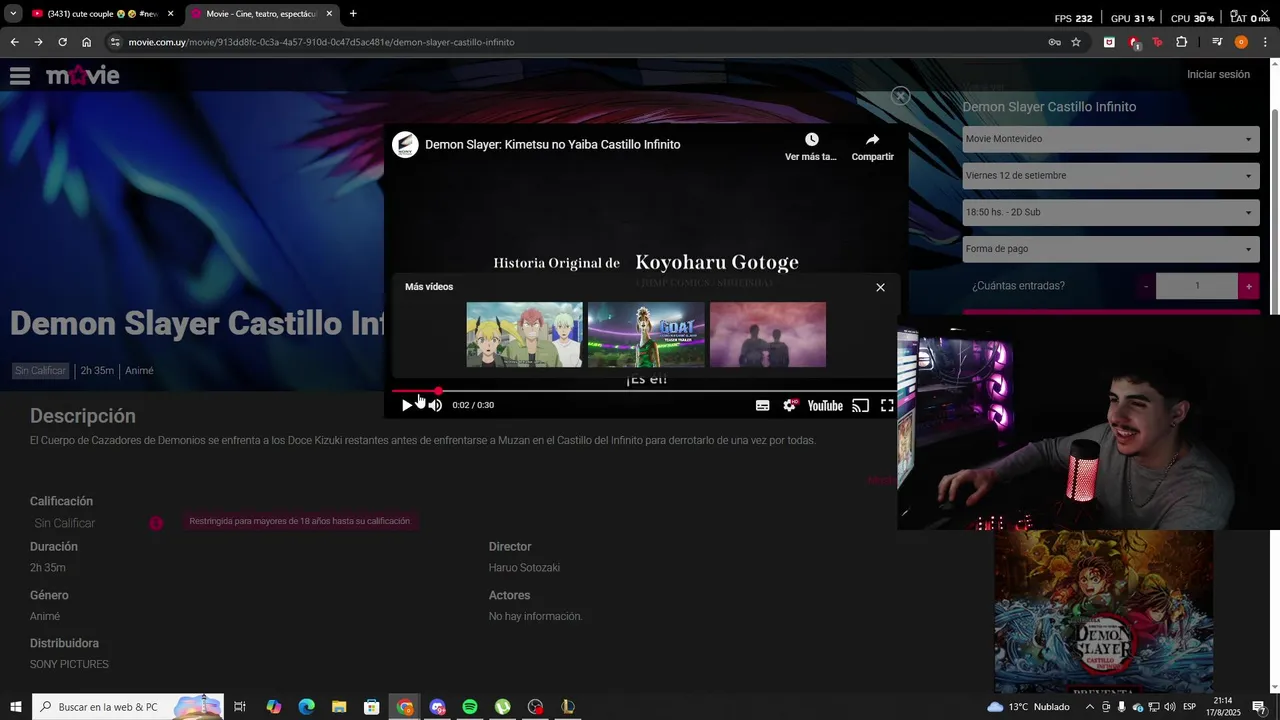
Task: Click the Compartir share arrow
Action: [872, 140]
